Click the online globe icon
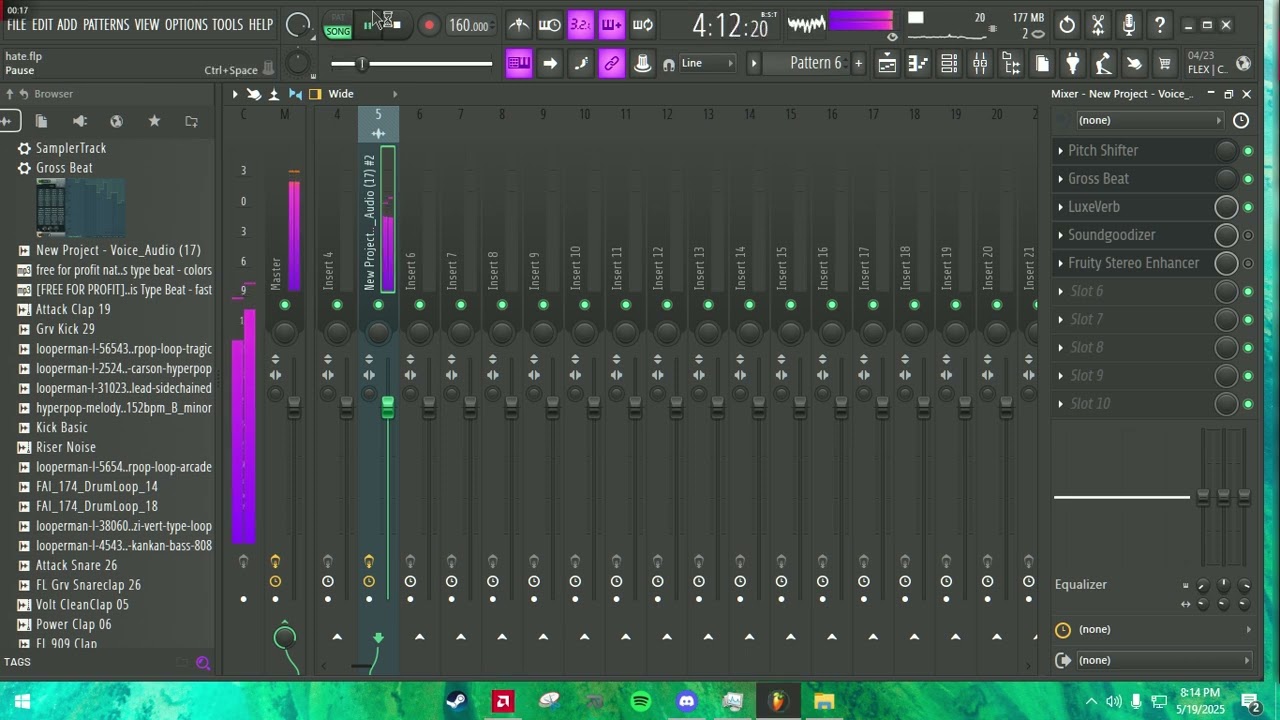The width and height of the screenshot is (1280, 720). [1243, 63]
